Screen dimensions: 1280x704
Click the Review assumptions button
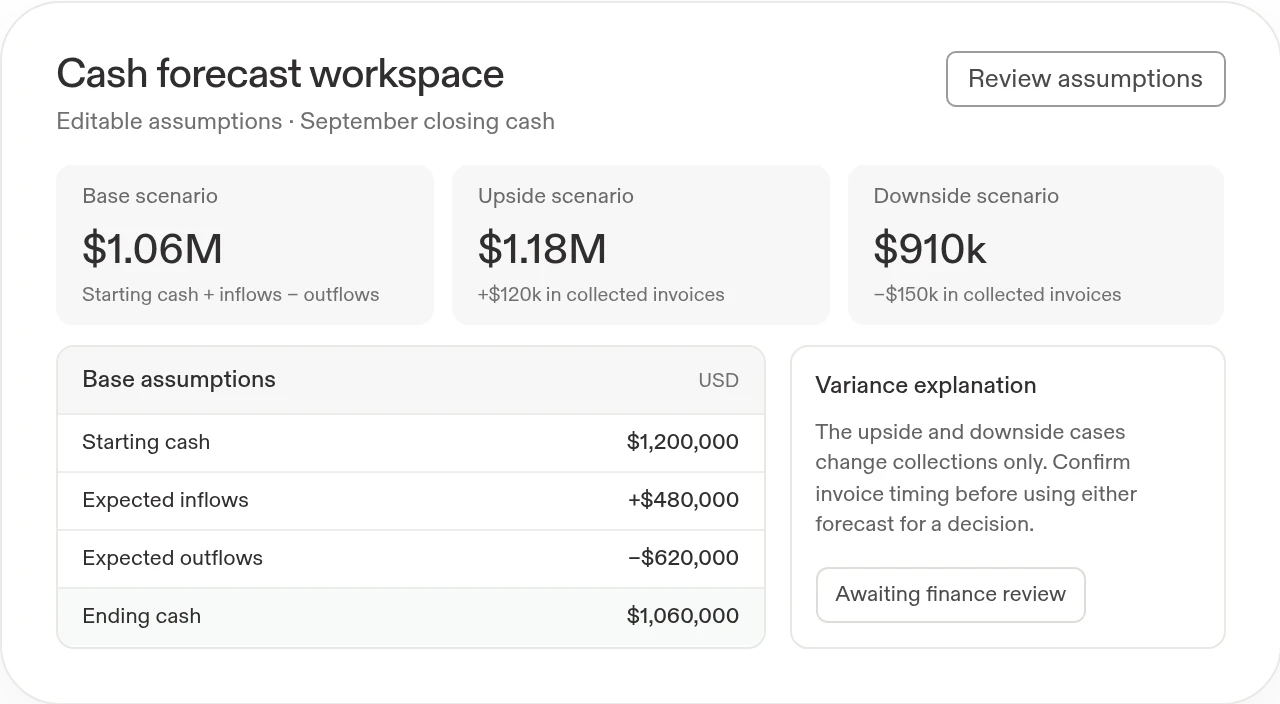(1085, 79)
